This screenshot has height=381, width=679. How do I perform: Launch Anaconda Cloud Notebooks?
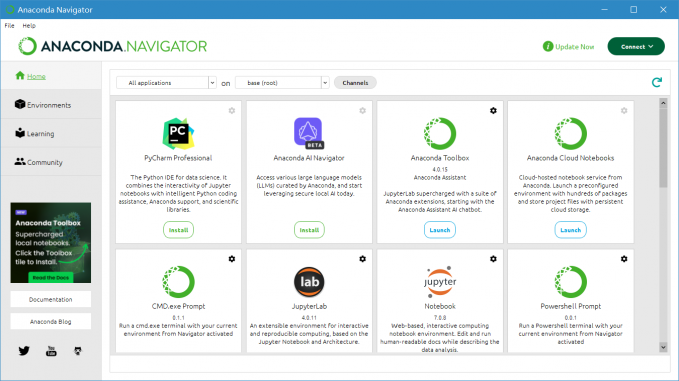[571, 230]
